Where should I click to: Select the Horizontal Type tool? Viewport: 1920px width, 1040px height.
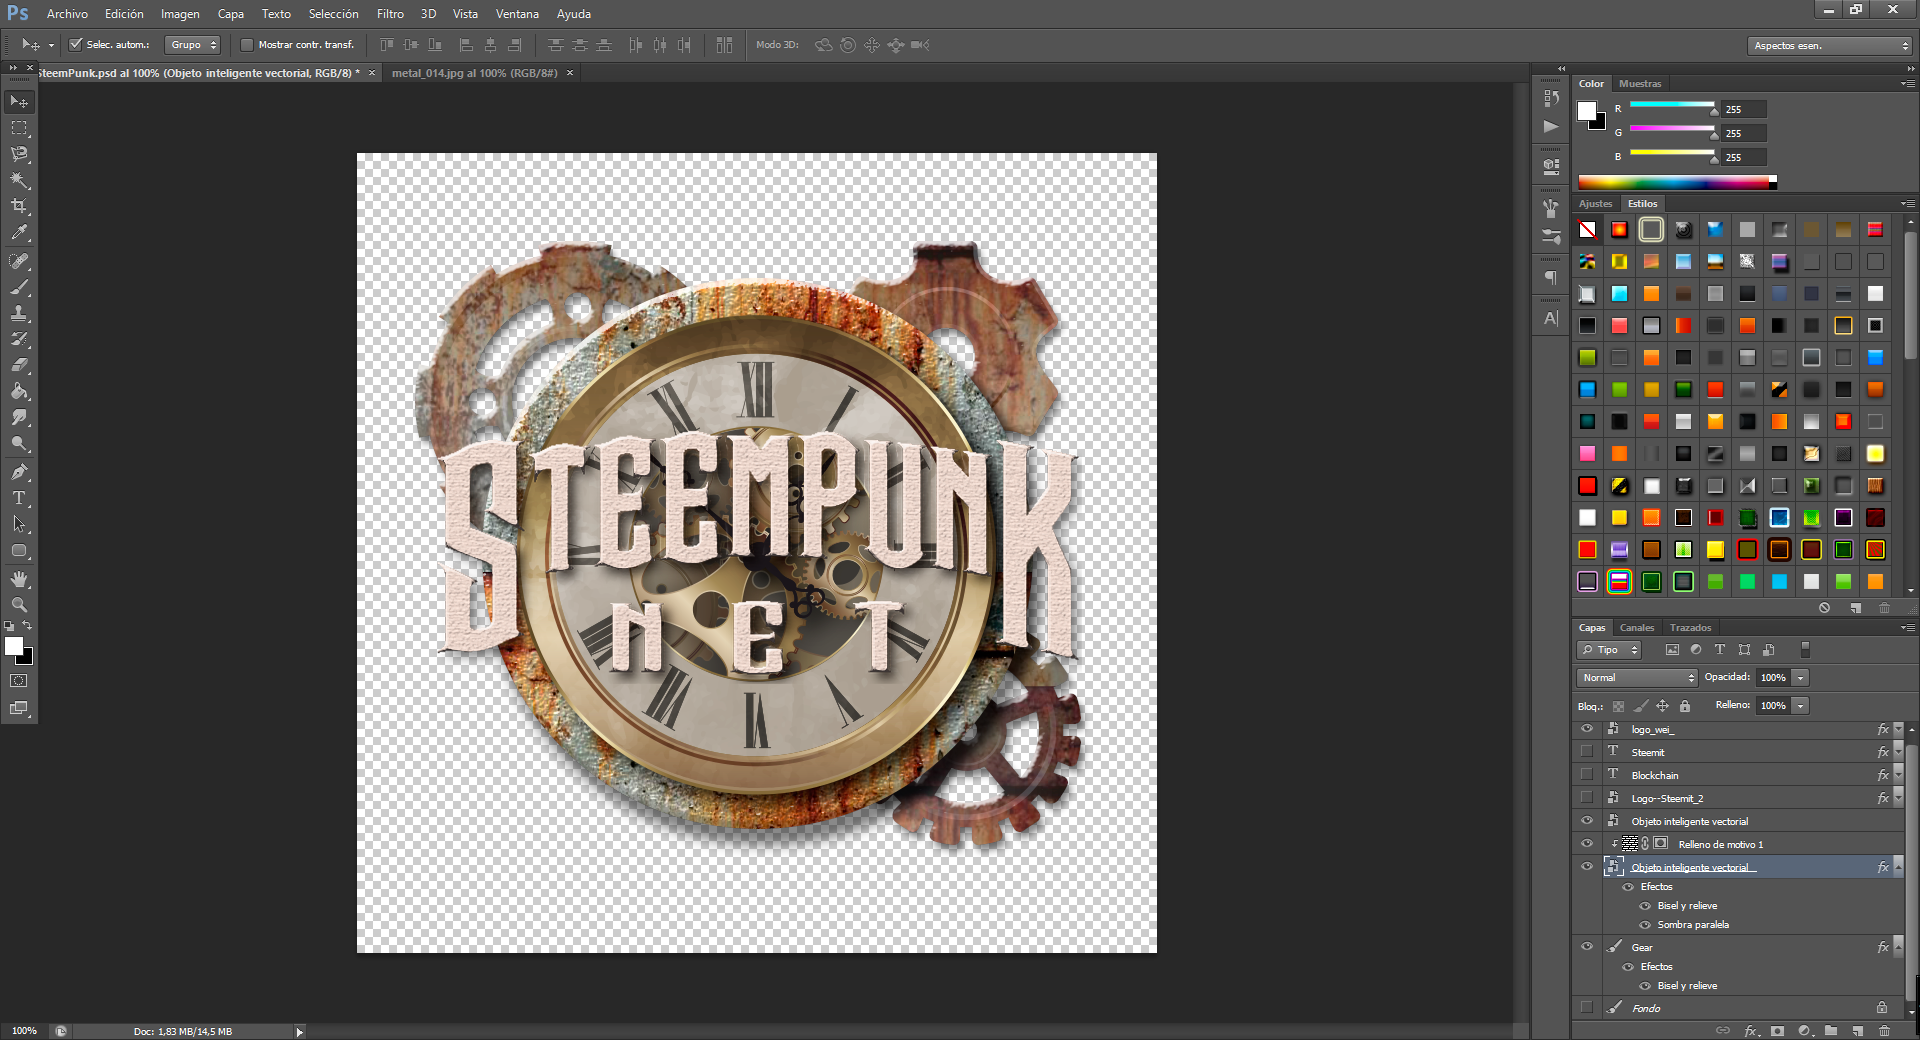click(19, 498)
